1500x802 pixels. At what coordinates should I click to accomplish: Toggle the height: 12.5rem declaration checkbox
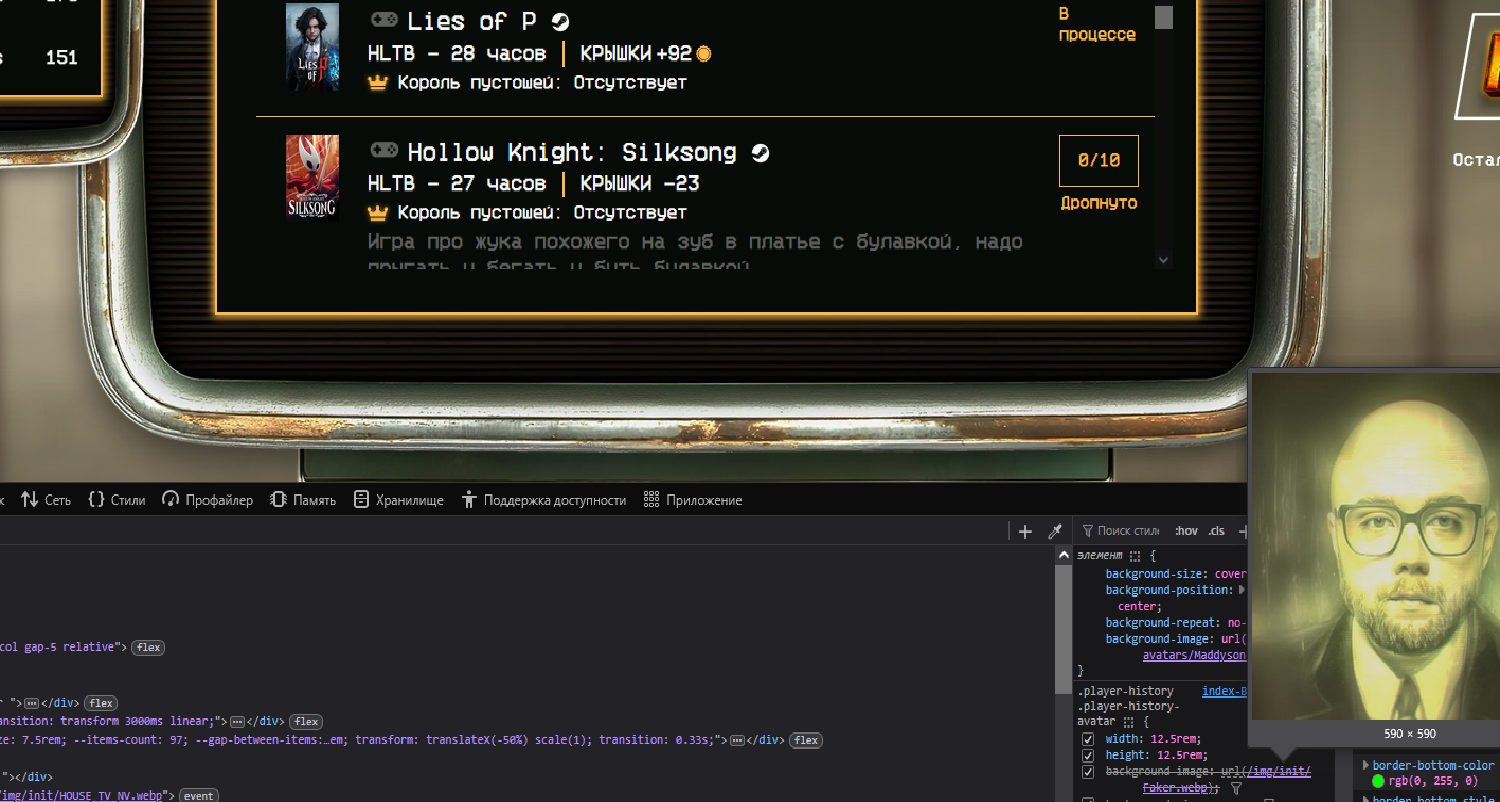(x=1088, y=755)
